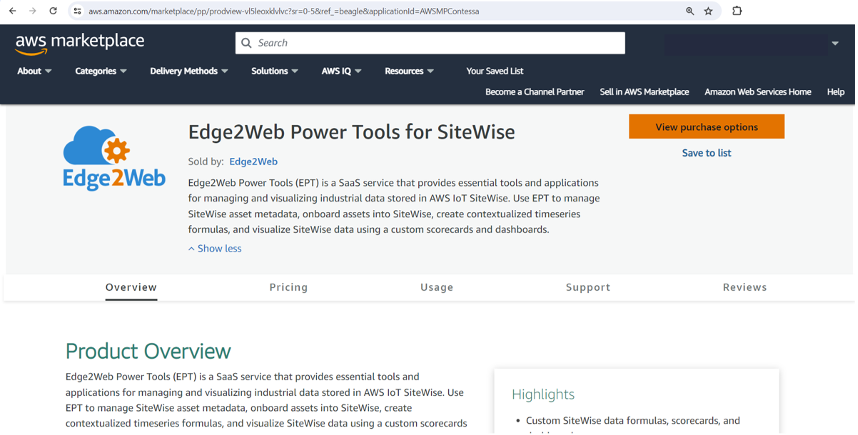Open the browser extensions puzzle icon
The height and width of the screenshot is (435, 858).
[737, 11]
